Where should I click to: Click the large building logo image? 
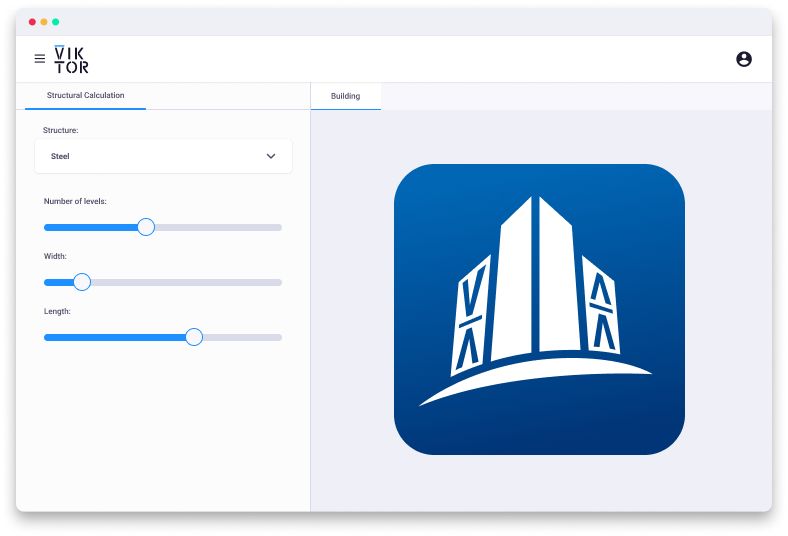pyautogui.click(x=539, y=309)
